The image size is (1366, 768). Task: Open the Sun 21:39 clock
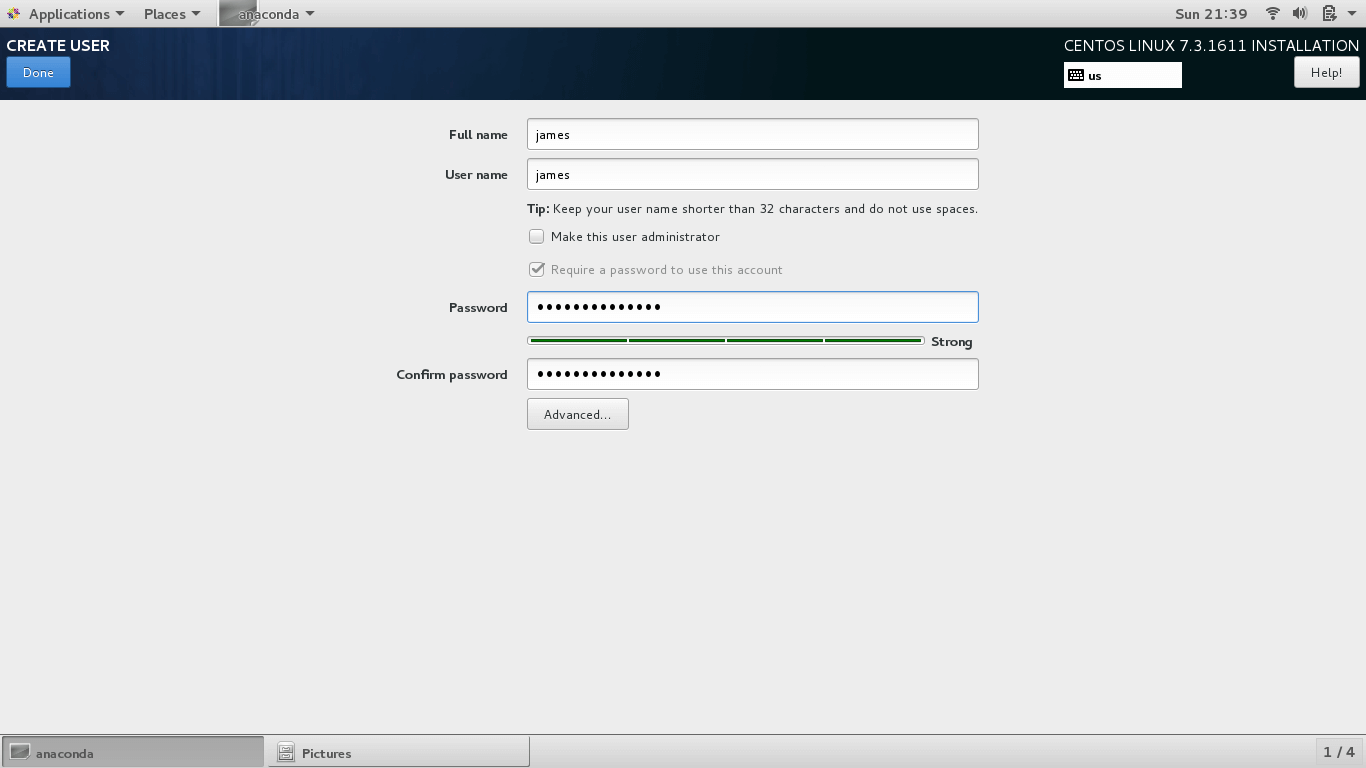coord(1211,14)
